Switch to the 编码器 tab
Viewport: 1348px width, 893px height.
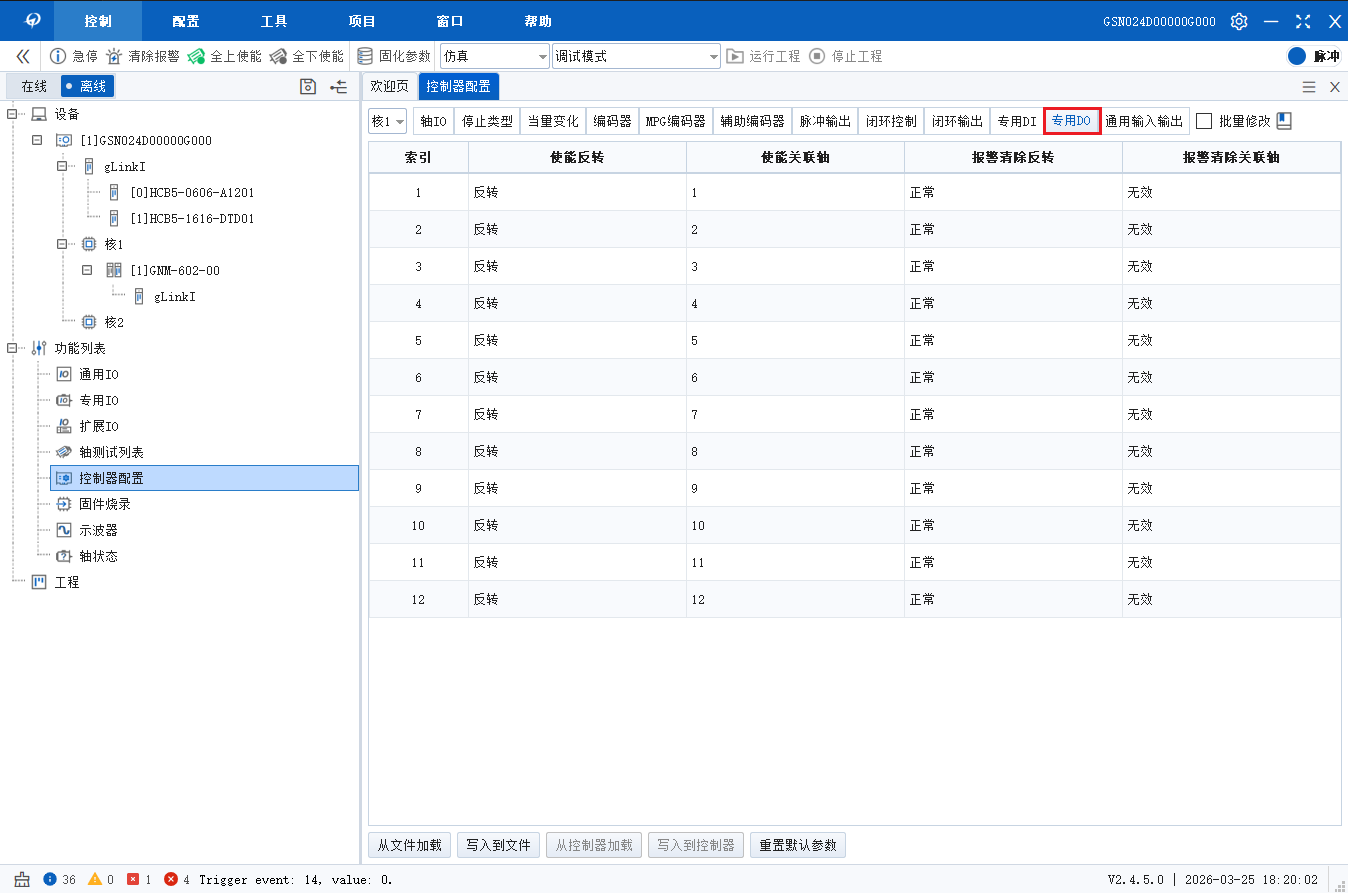612,121
